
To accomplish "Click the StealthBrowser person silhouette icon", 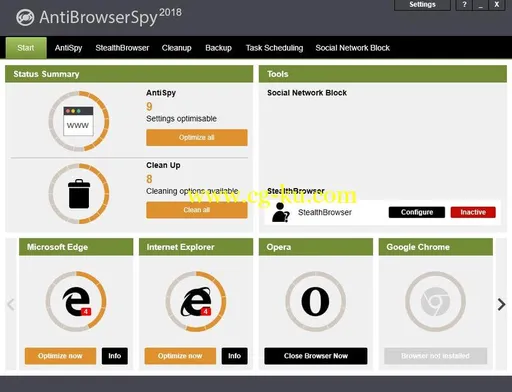I will tap(280, 213).
